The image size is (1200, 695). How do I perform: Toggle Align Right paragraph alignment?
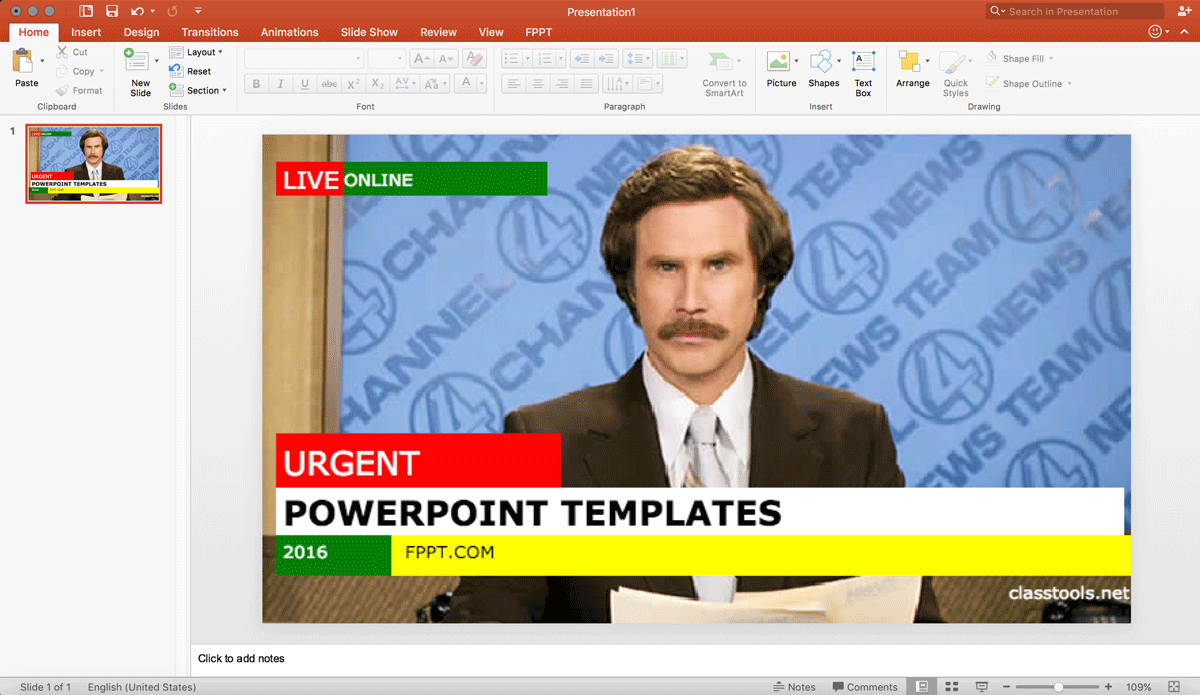pyautogui.click(x=562, y=84)
